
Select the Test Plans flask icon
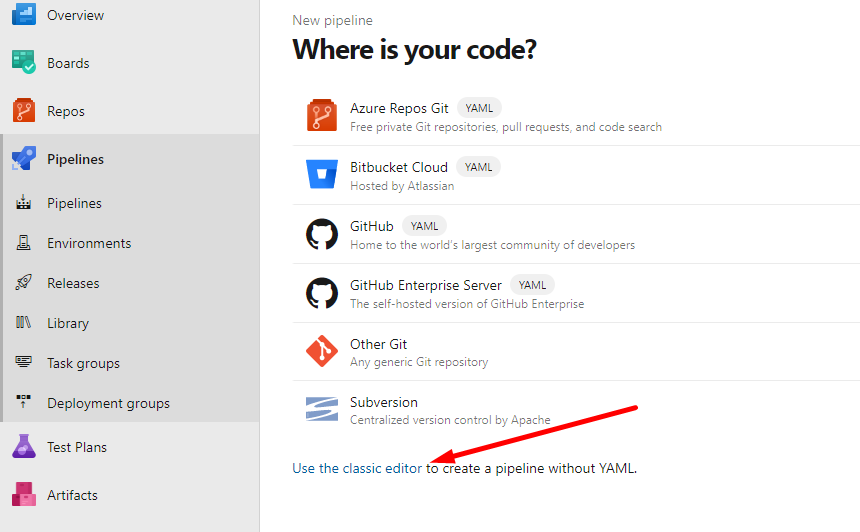tap(24, 447)
